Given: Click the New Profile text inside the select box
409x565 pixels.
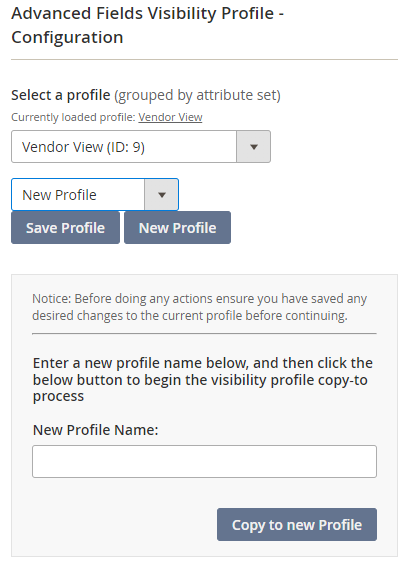Looking at the screenshot, I should [x=59, y=195].
